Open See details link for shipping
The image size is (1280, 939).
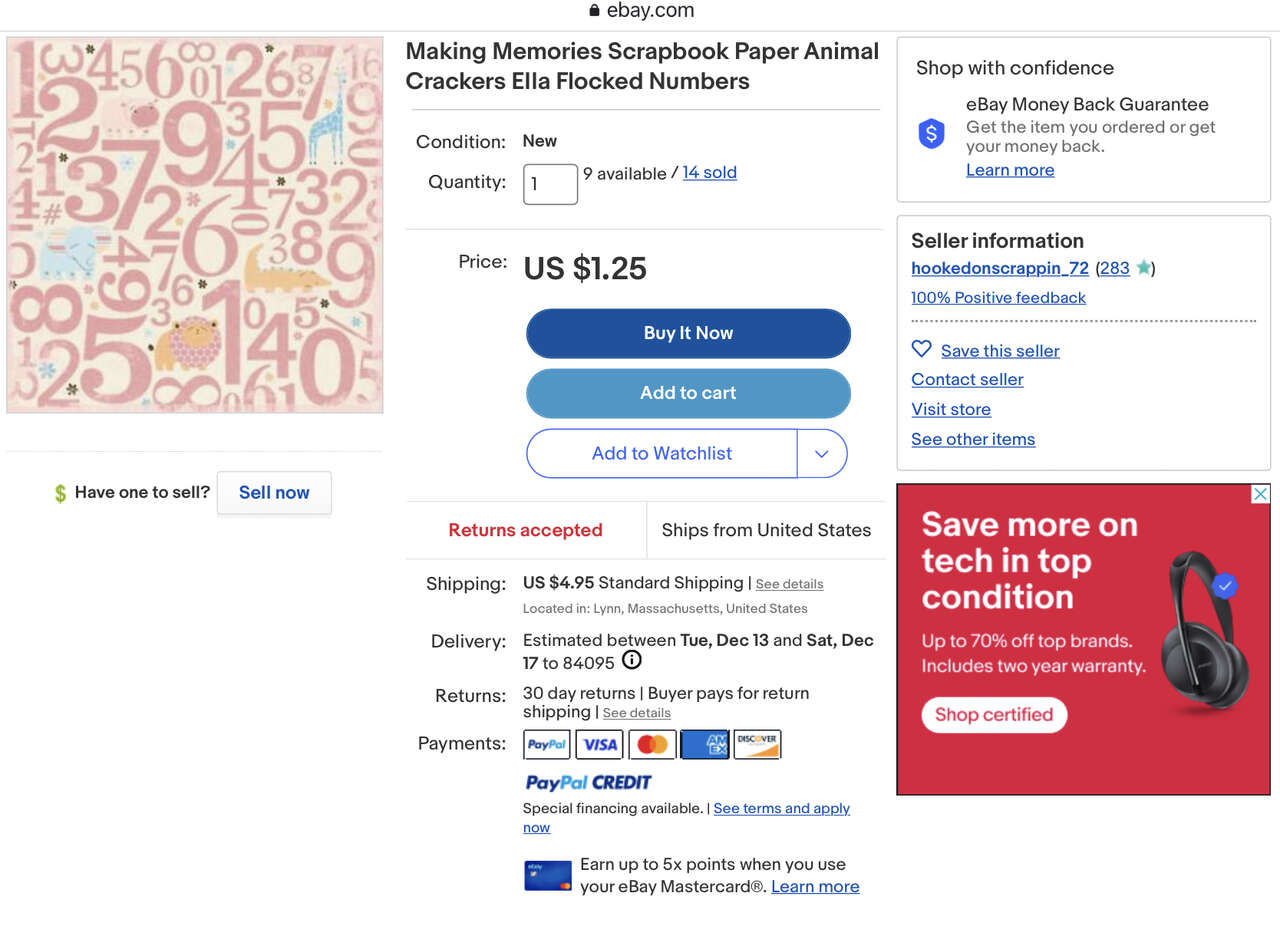789,584
